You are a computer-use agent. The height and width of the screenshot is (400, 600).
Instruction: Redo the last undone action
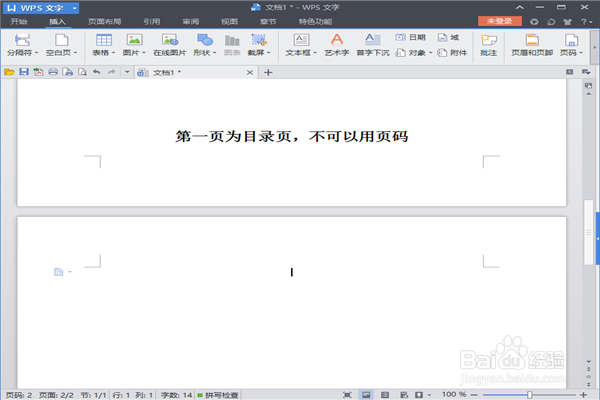pos(111,72)
